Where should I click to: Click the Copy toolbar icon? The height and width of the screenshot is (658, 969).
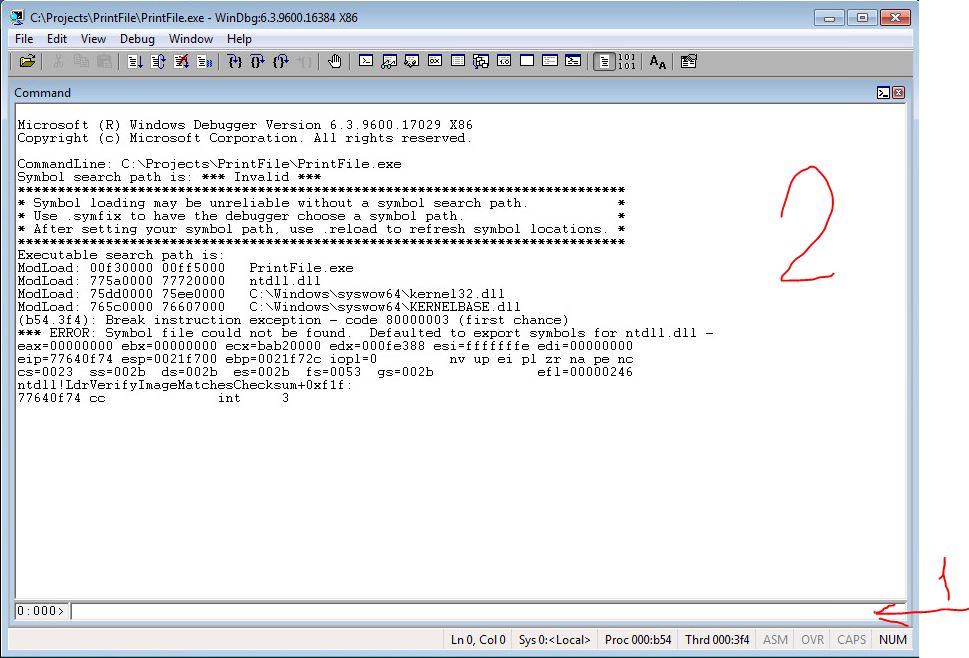coord(81,61)
